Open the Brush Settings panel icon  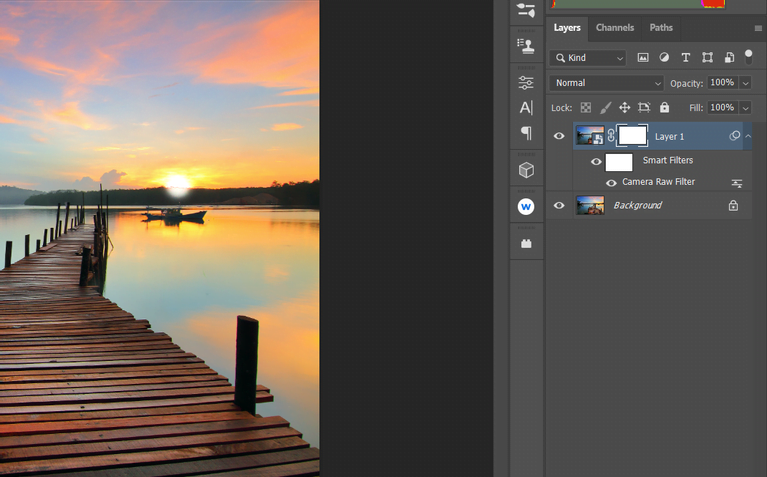point(526,10)
